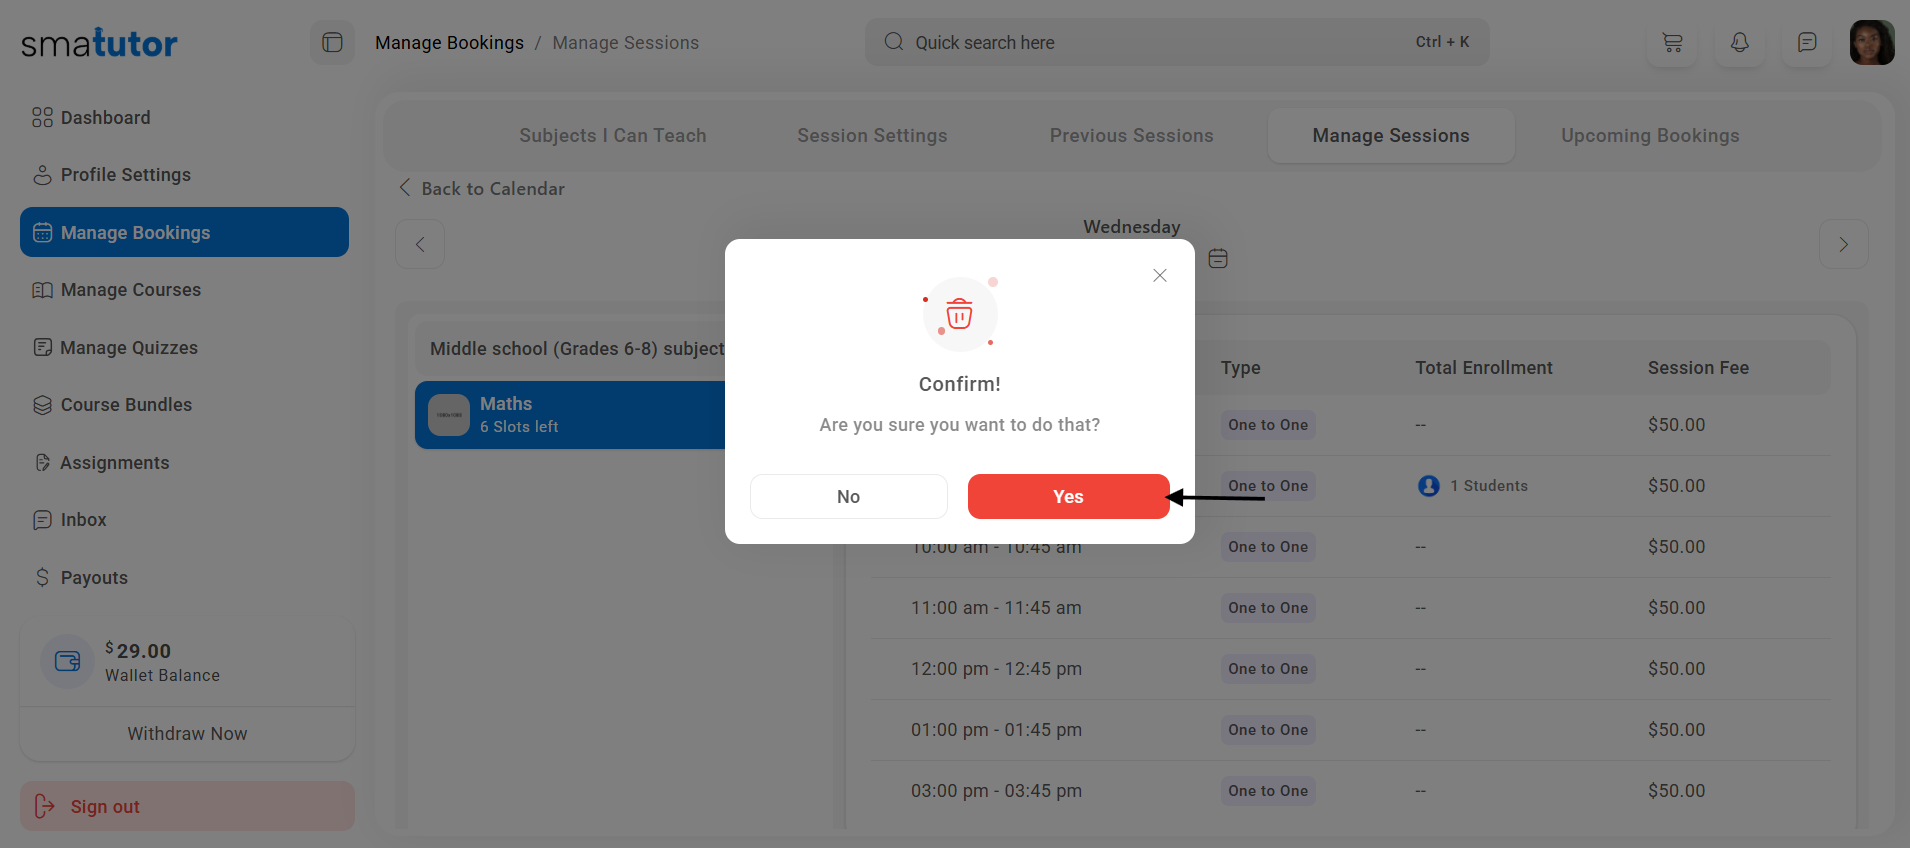This screenshot has height=848, width=1910.
Task: Open the notifications bell
Action: coord(1740,42)
